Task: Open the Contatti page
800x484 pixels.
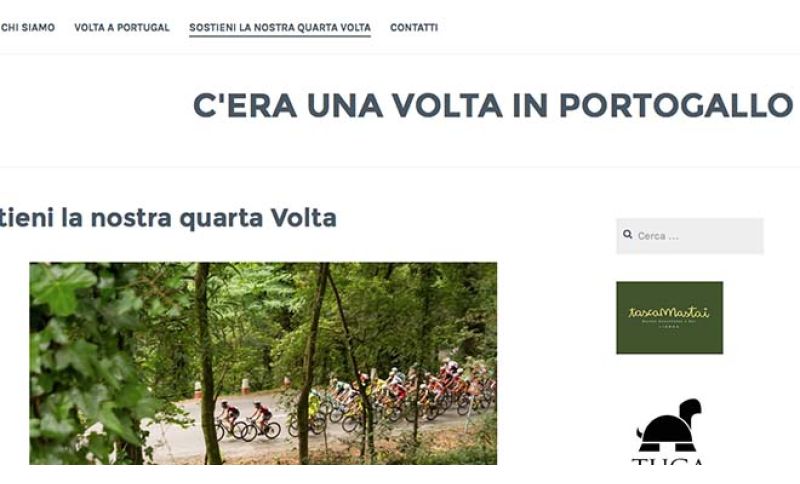Action: [x=414, y=28]
